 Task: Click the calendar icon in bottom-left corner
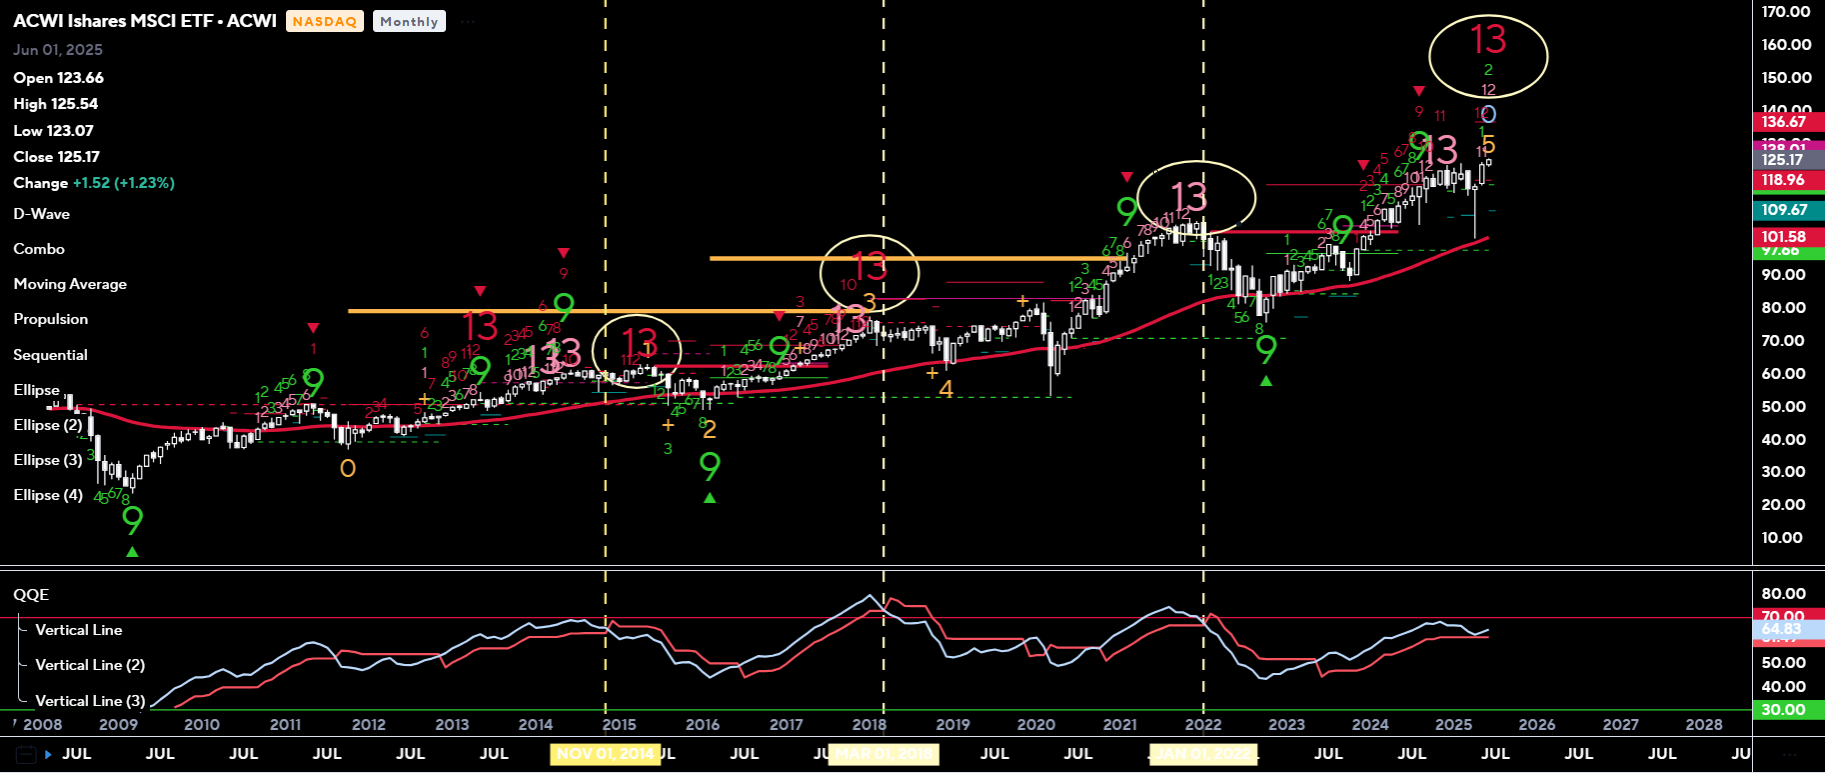[26, 754]
